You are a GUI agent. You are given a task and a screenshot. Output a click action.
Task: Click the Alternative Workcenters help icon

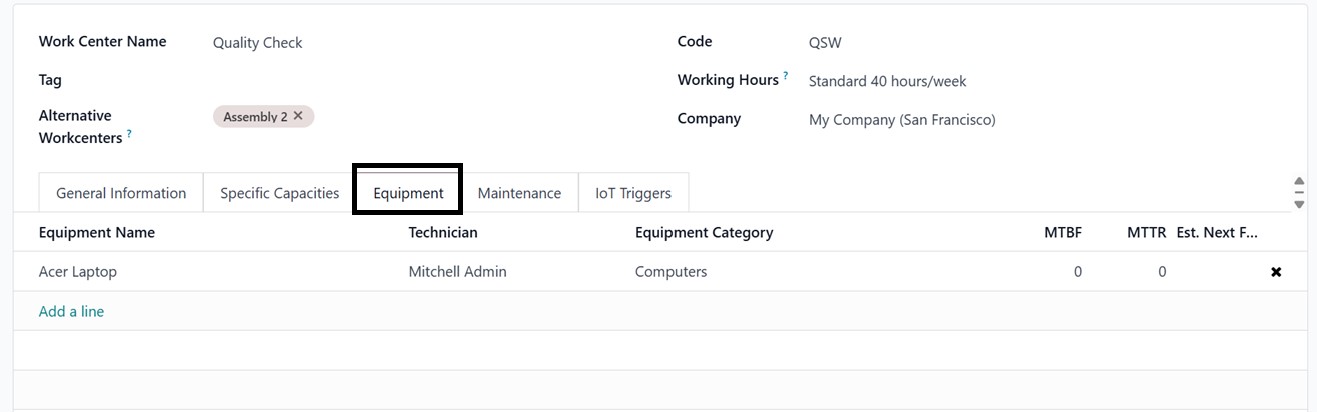point(130,134)
